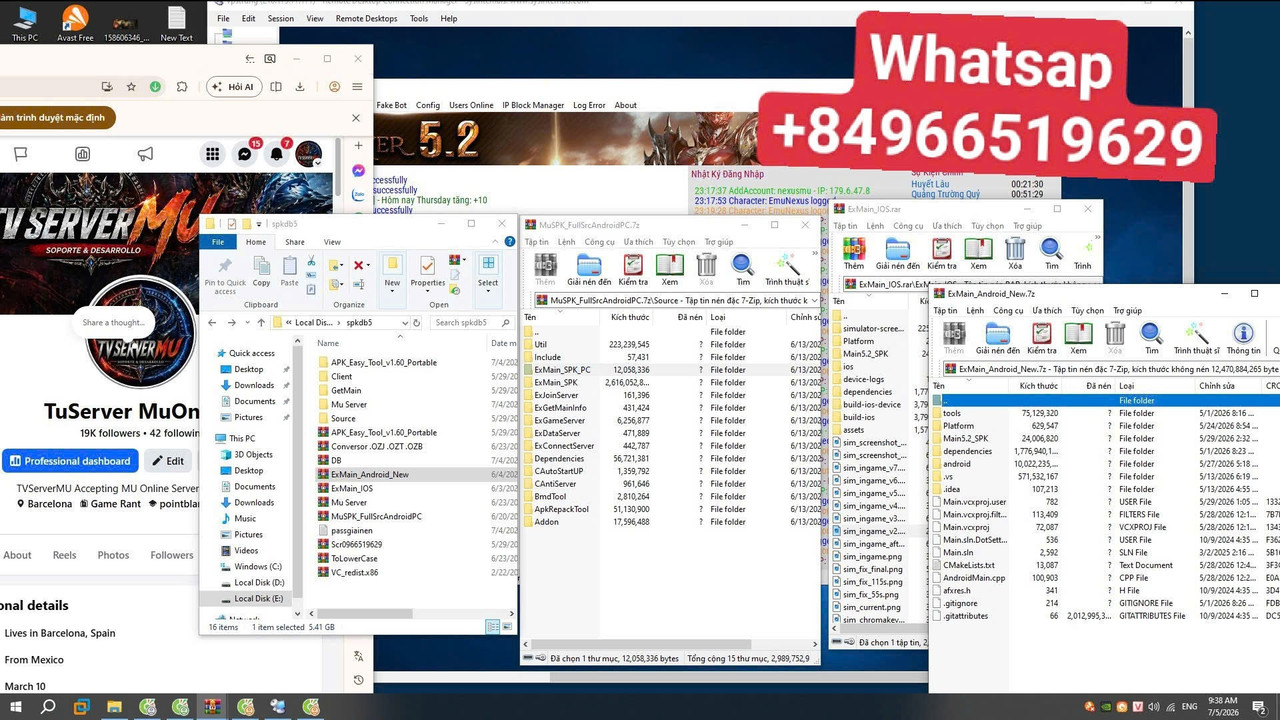Toggle browser split screen view icon

(x=276, y=87)
